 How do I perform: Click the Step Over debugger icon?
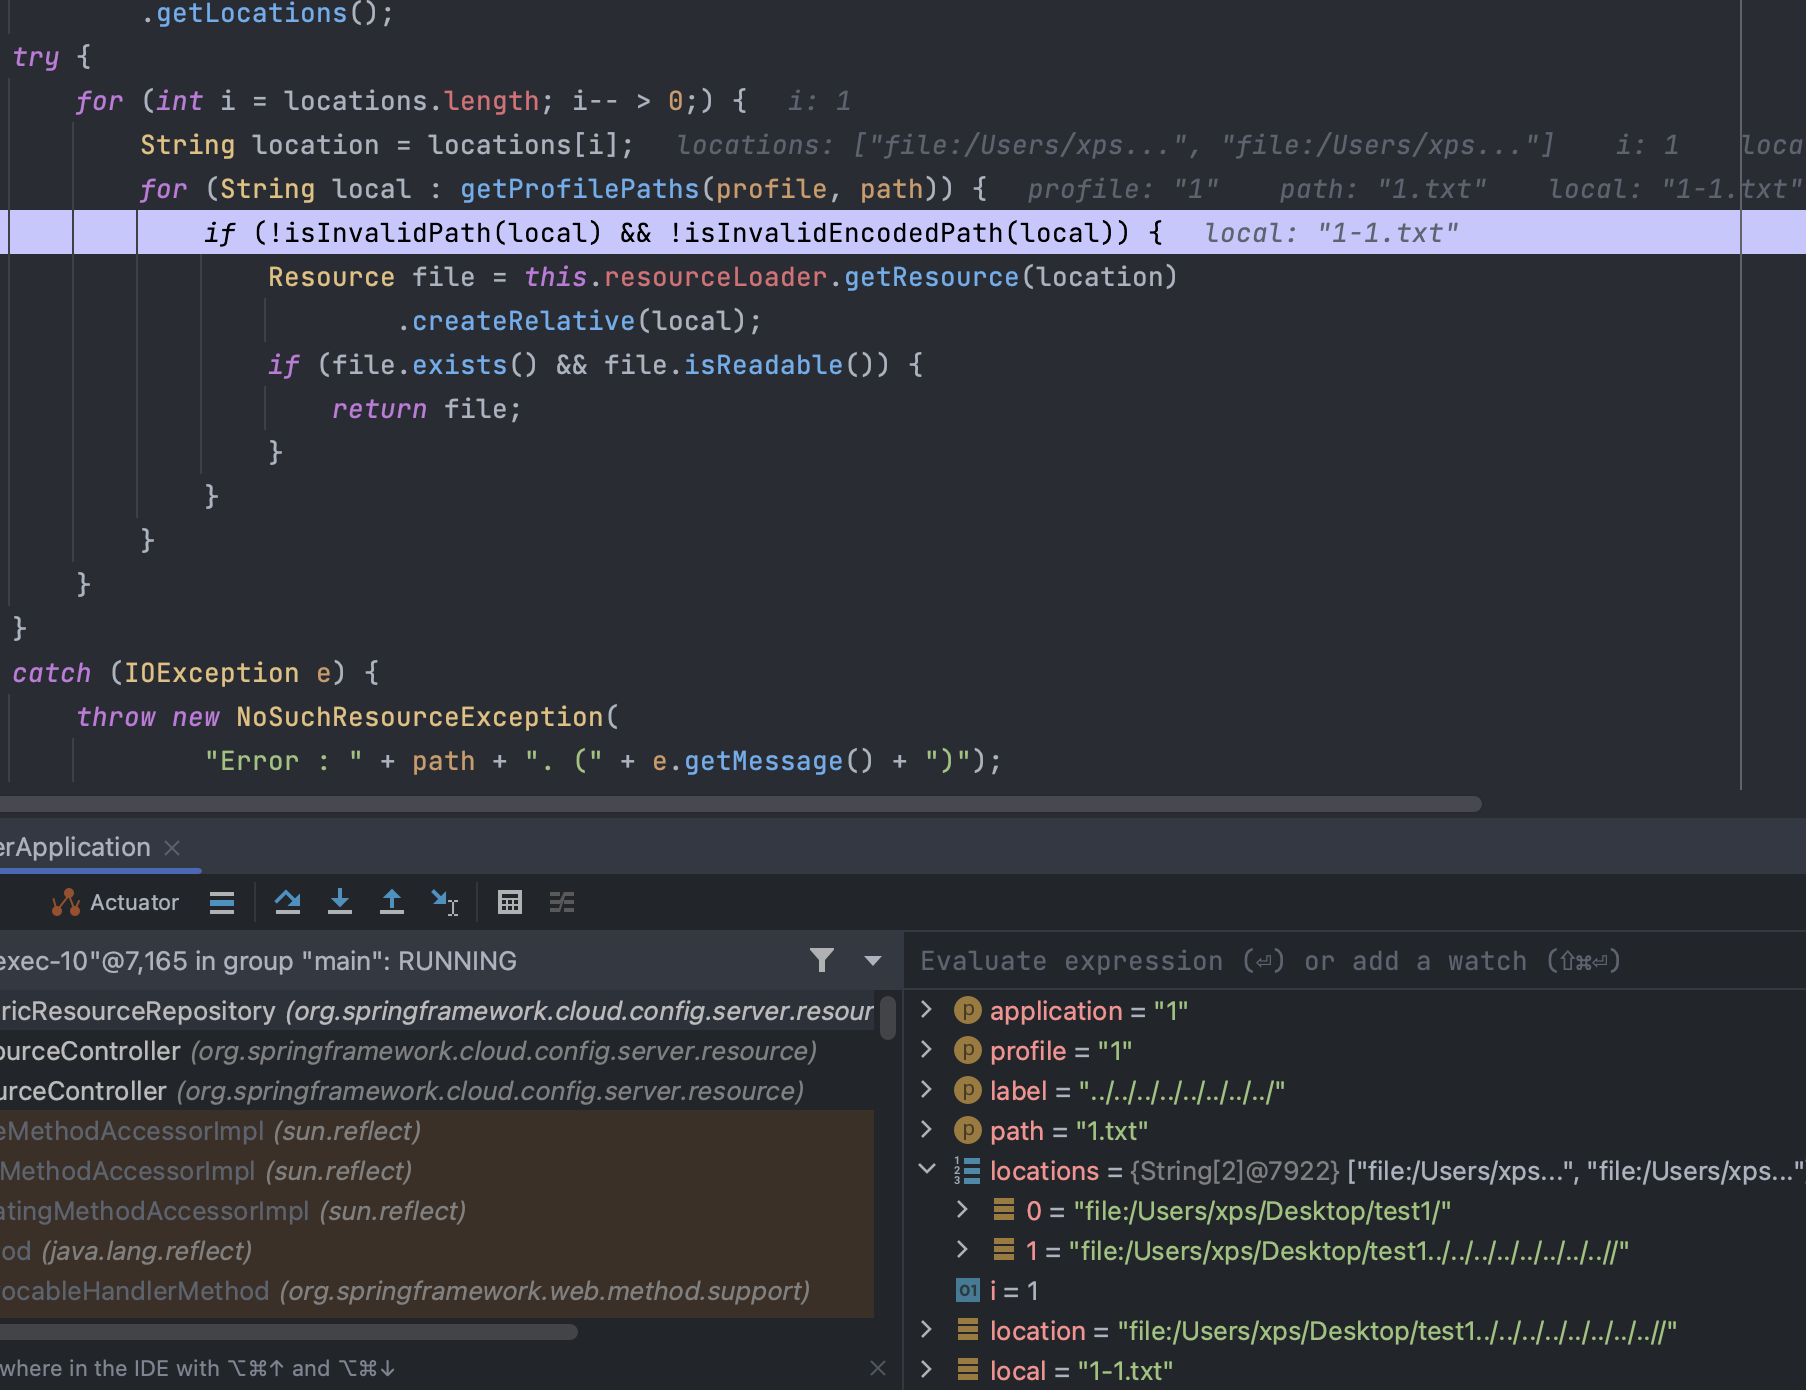[288, 902]
